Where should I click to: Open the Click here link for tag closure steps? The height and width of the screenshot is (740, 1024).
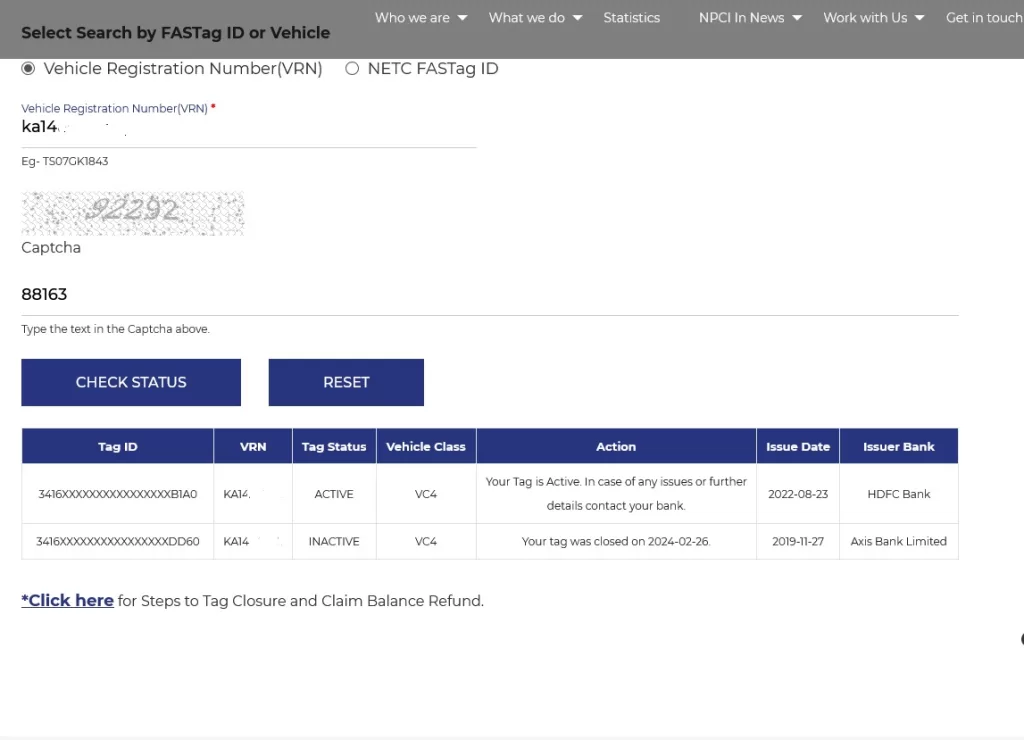click(67, 600)
